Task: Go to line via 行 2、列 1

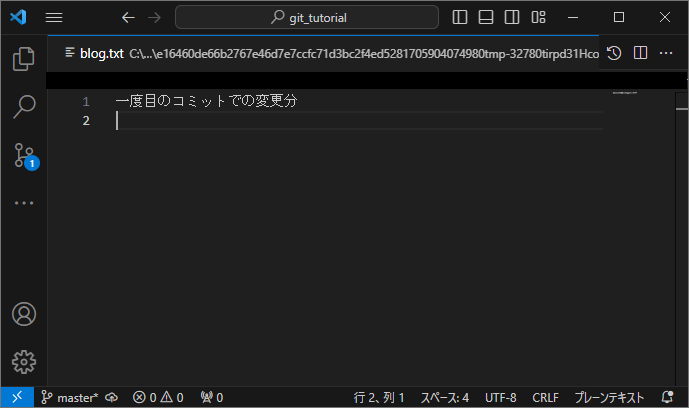Action: (379, 397)
